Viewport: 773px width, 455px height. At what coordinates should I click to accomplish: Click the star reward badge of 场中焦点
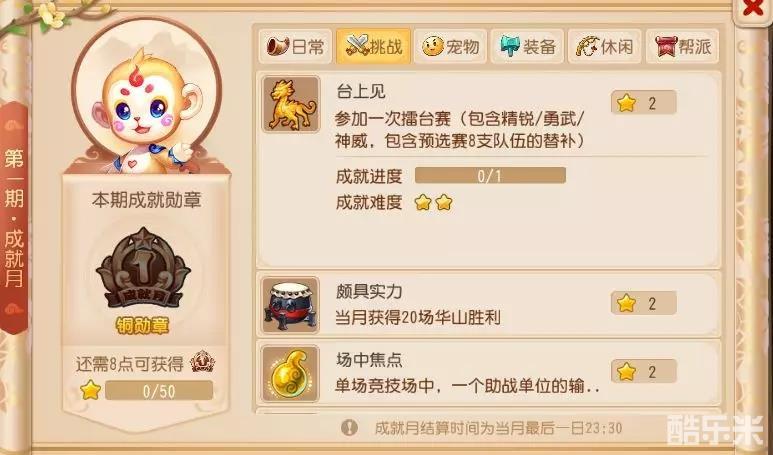tap(643, 372)
